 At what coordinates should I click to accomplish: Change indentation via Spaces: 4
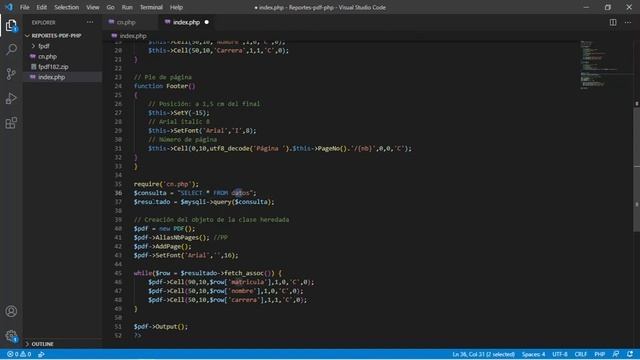(x=533, y=354)
